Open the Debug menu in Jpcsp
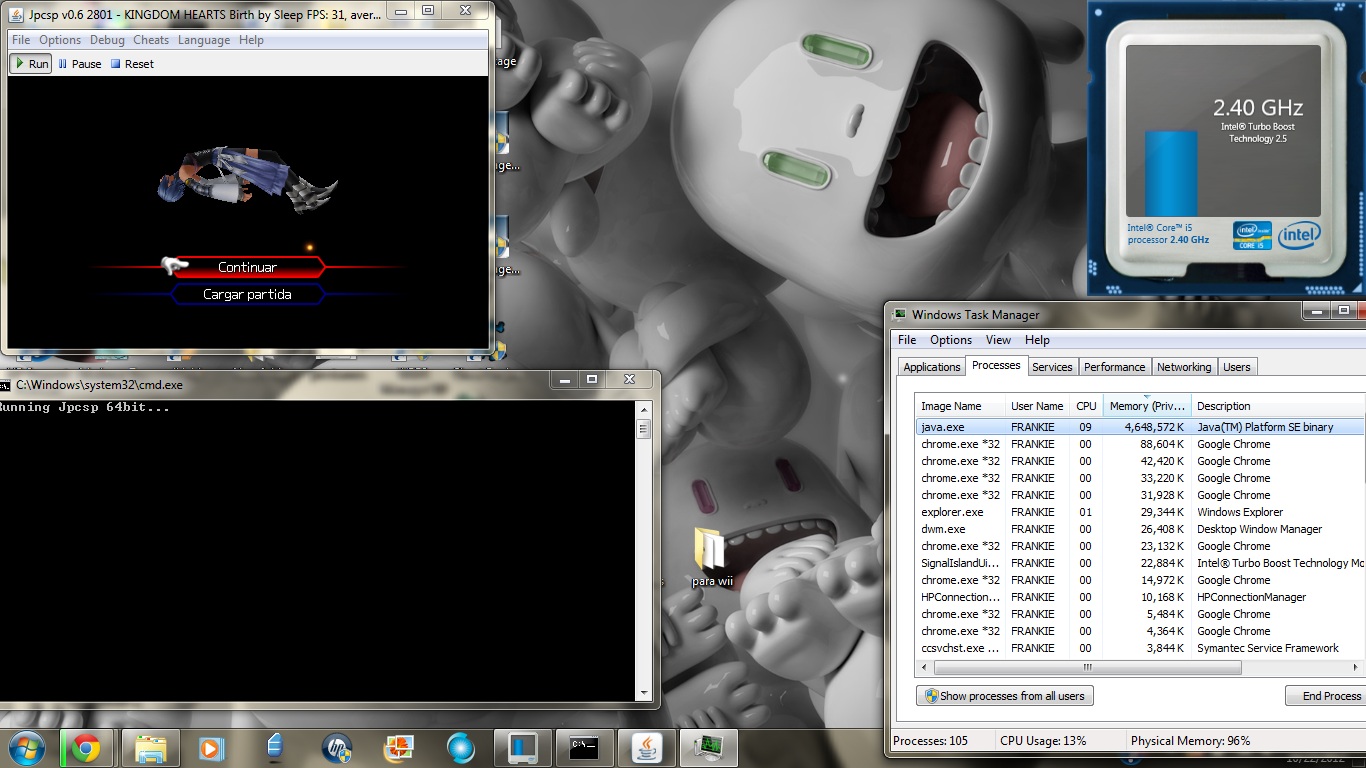 [107, 40]
